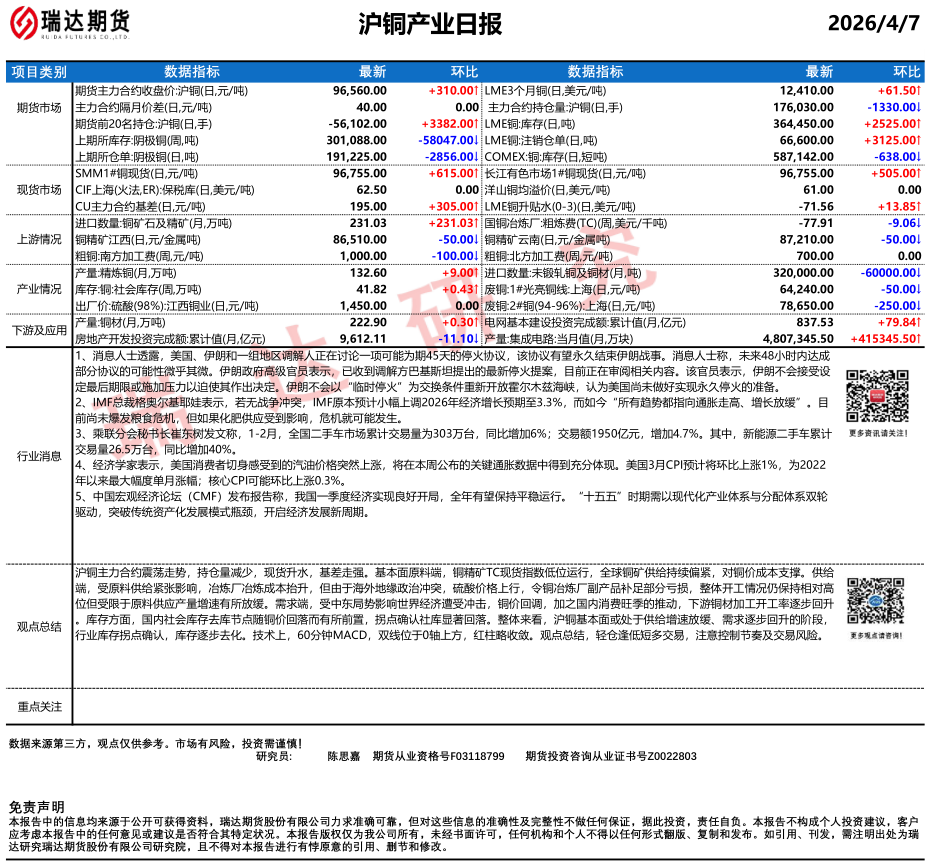Select the 产业情况 category row label

click(39, 289)
